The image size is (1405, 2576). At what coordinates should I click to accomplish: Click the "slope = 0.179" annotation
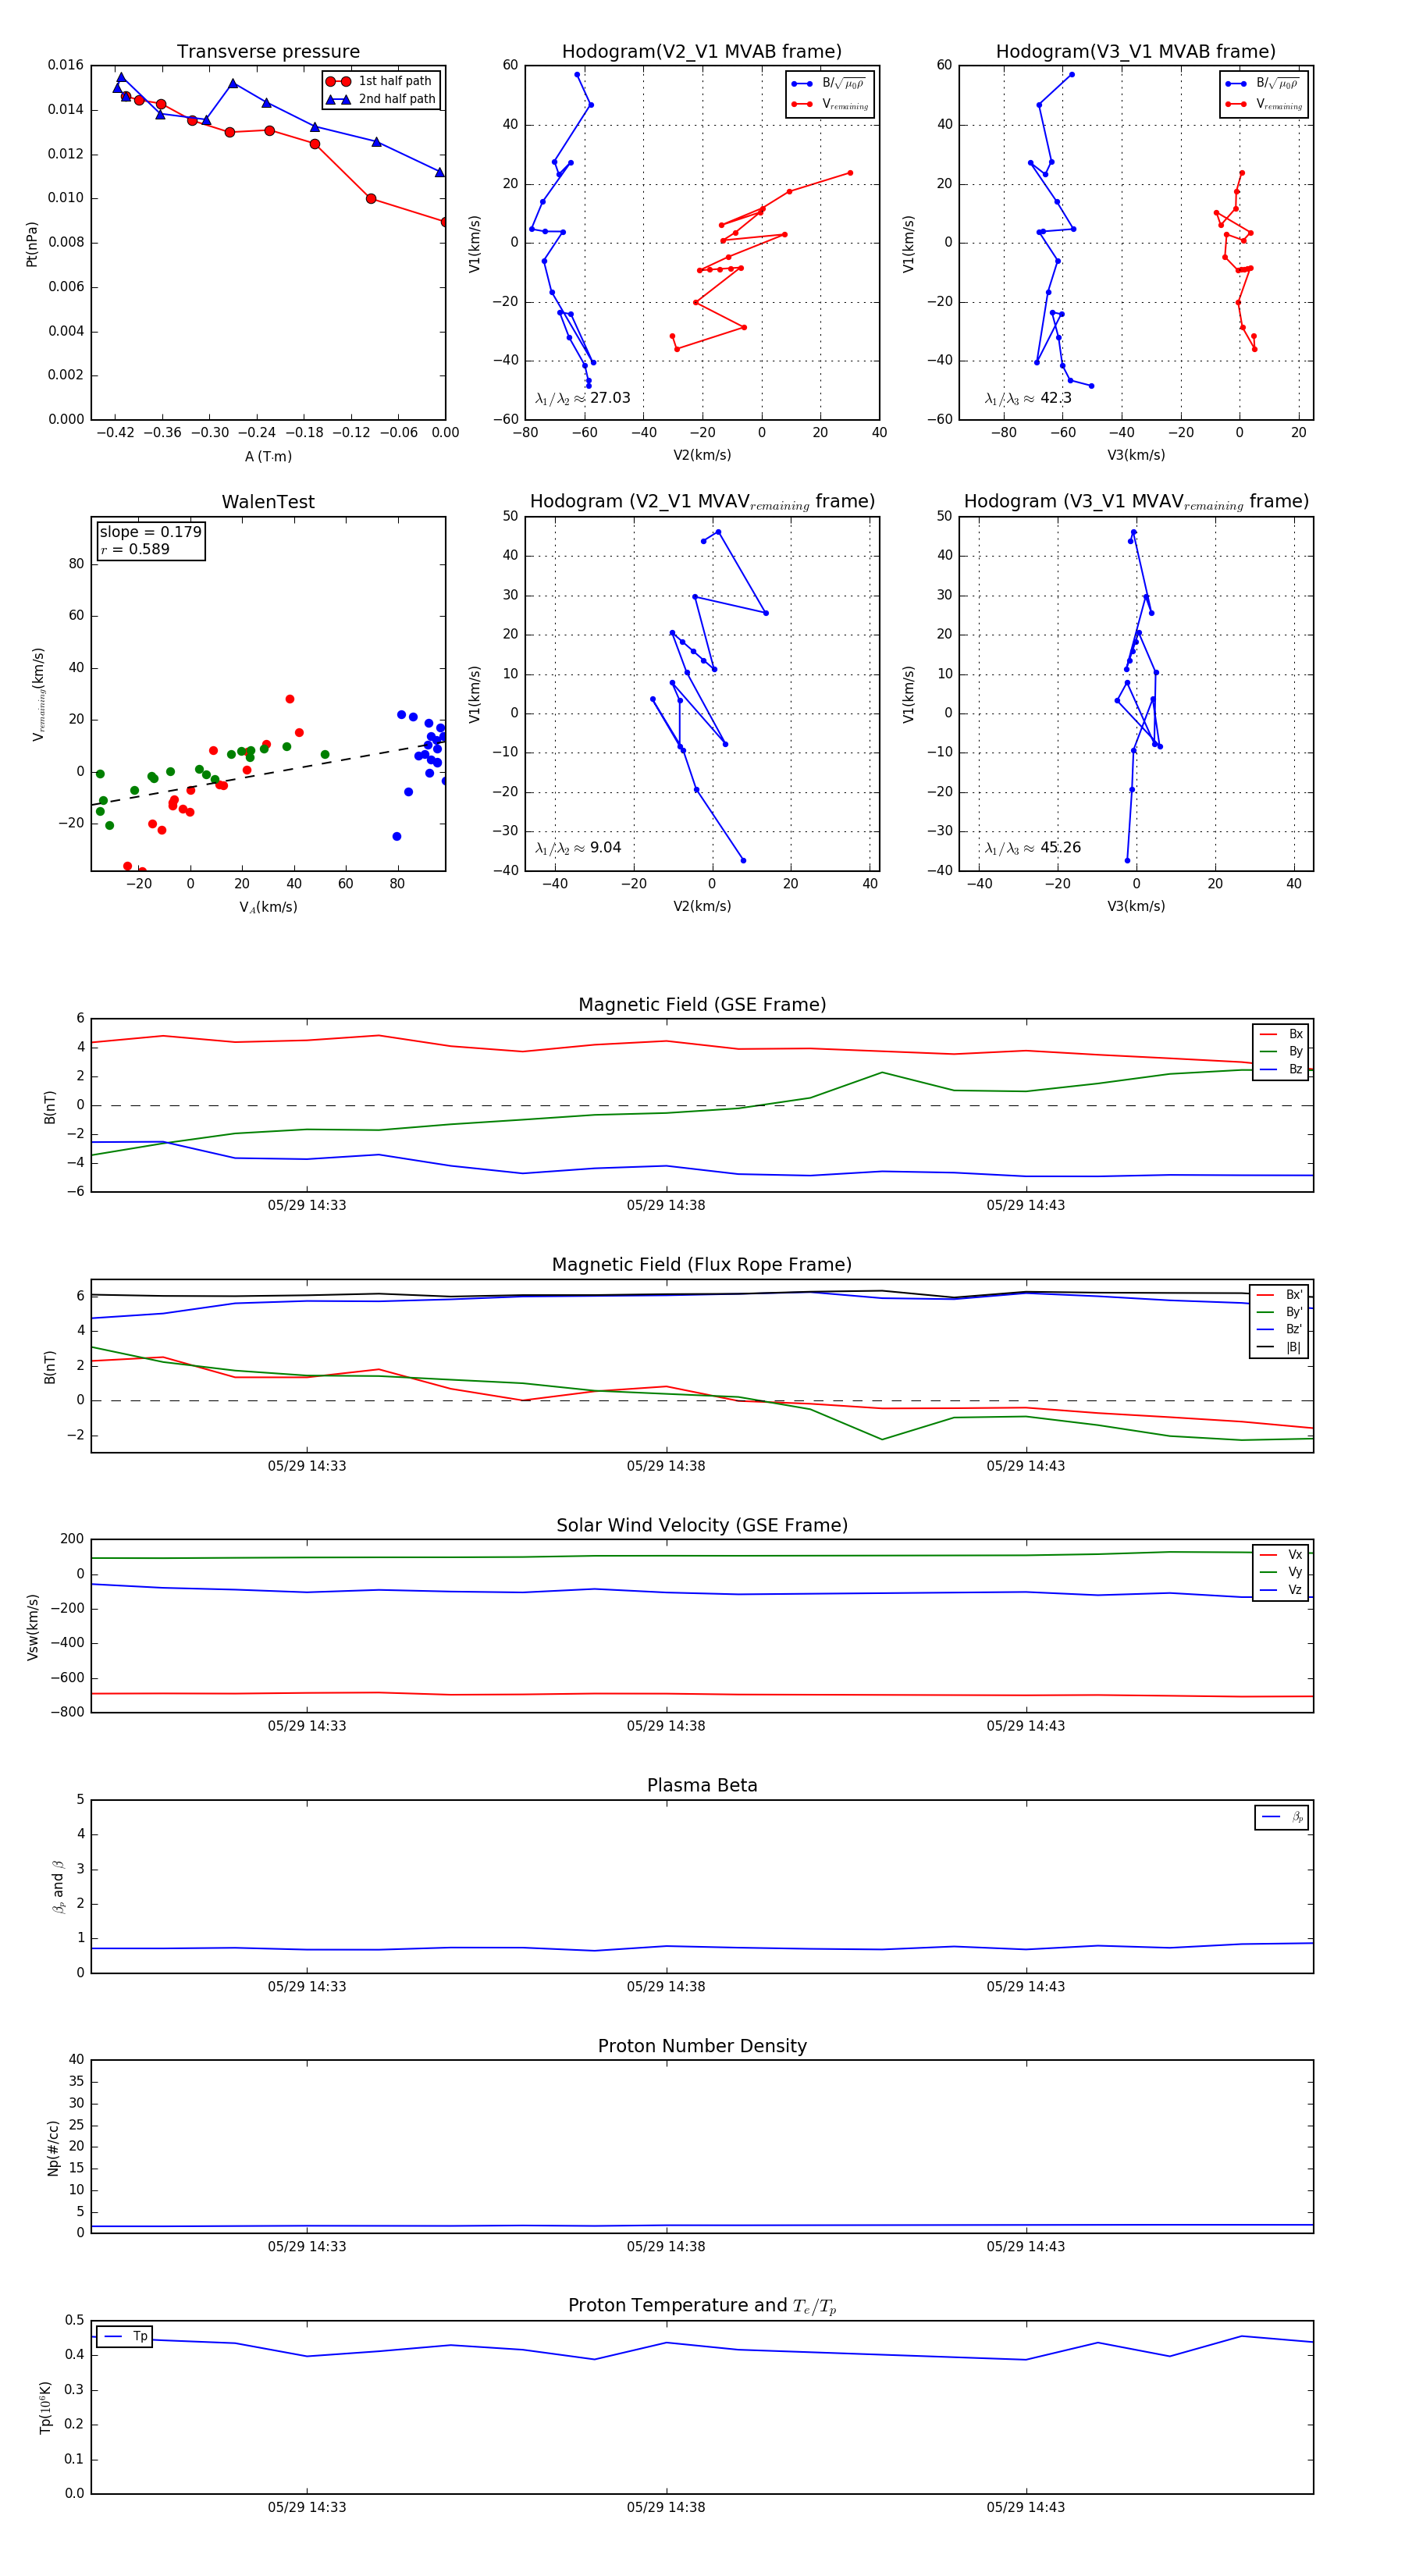[150, 532]
